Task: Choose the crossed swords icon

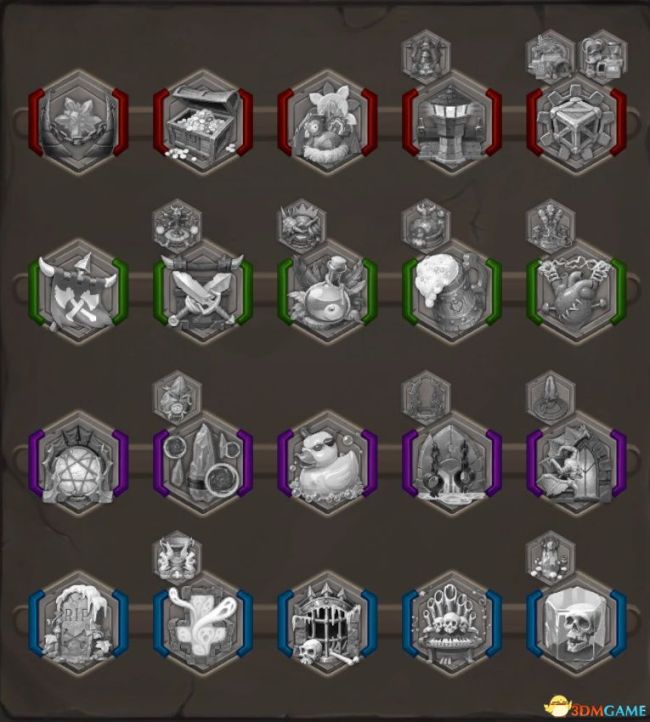Action: tap(203, 292)
